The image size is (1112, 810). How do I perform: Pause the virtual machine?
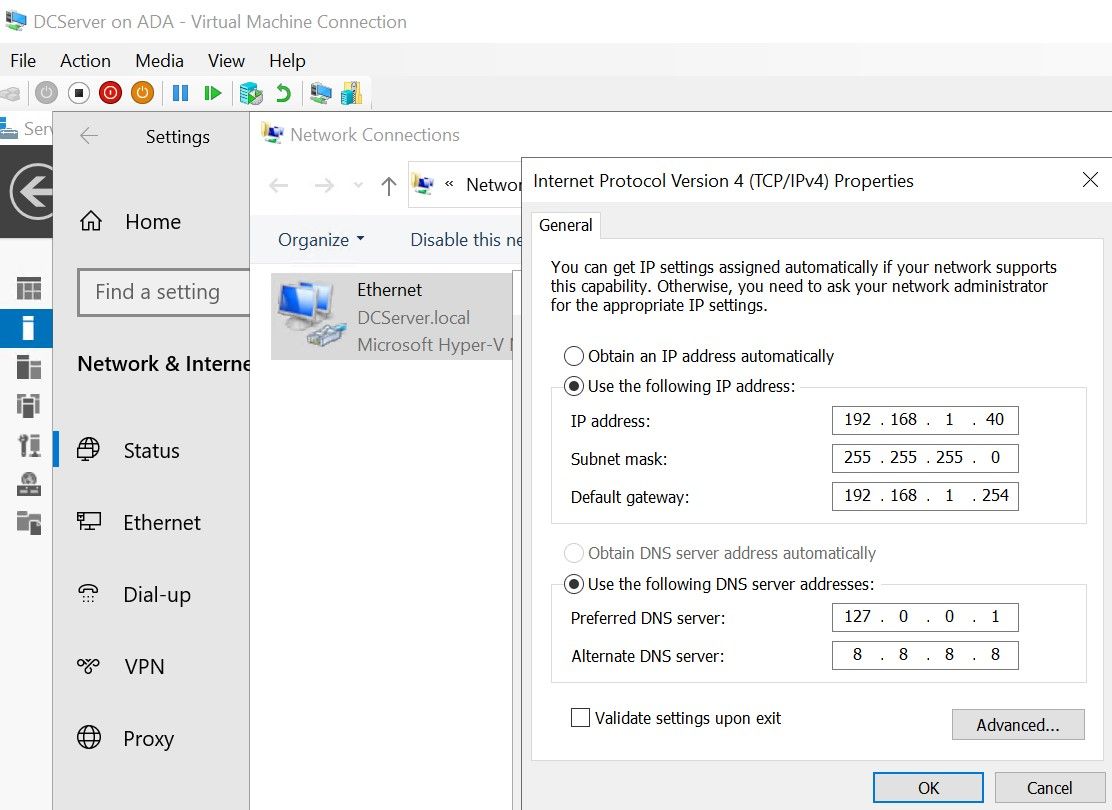pyautogui.click(x=182, y=92)
